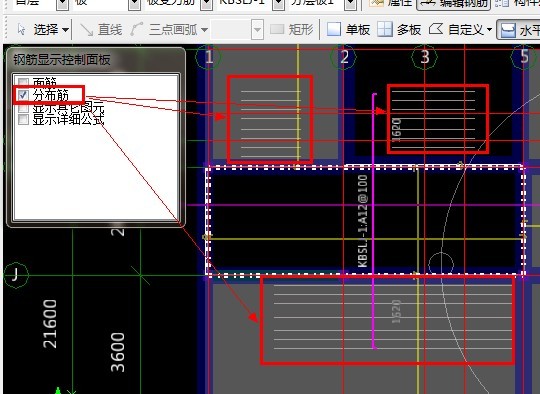
Task: Select the KBSLJ-1:A12@100 rebar label
Action: 363,221
